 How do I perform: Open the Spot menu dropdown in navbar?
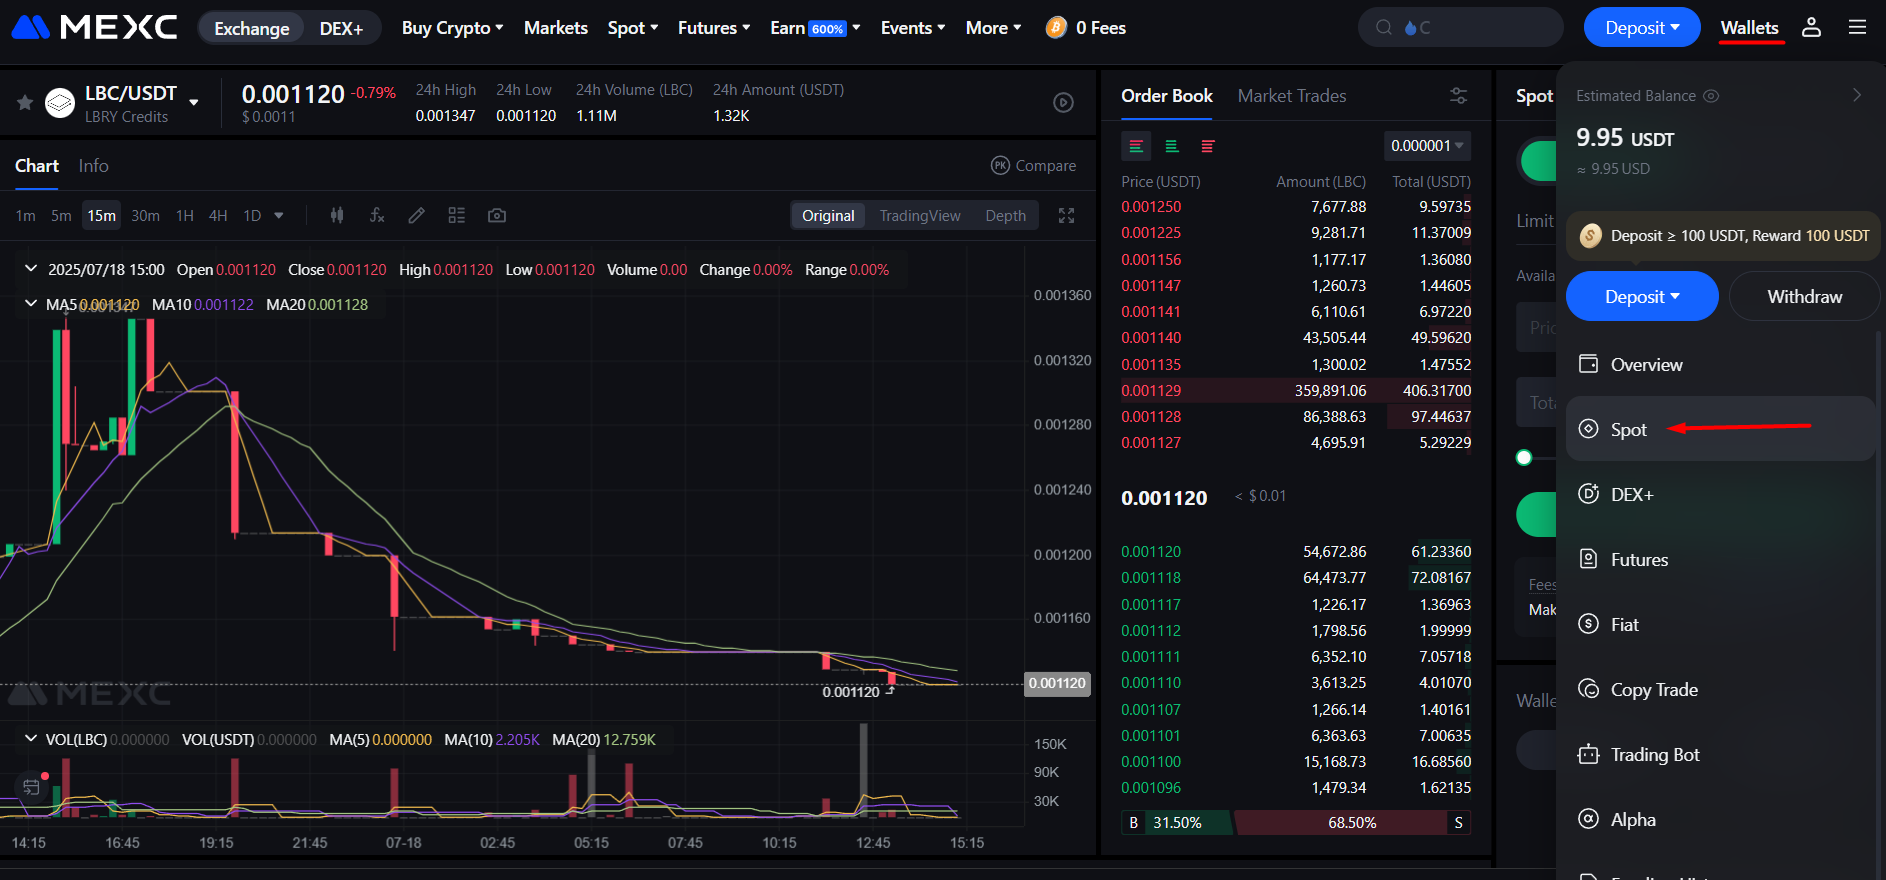pos(633,28)
